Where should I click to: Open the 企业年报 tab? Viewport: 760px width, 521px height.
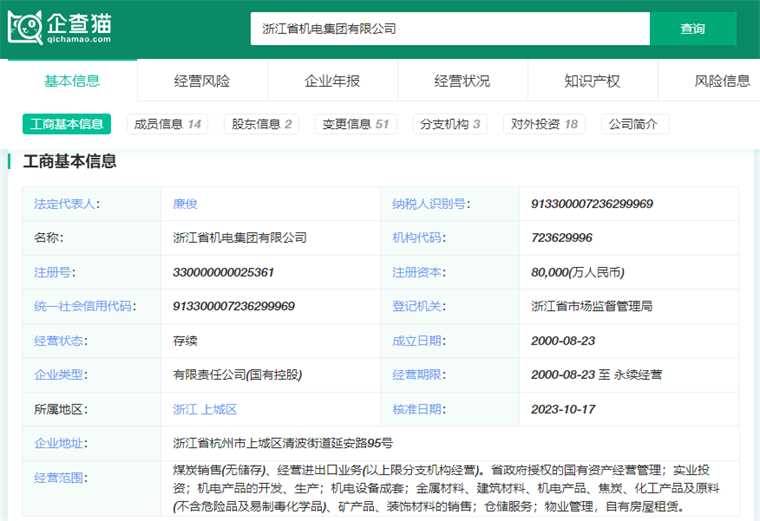click(x=332, y=80)
